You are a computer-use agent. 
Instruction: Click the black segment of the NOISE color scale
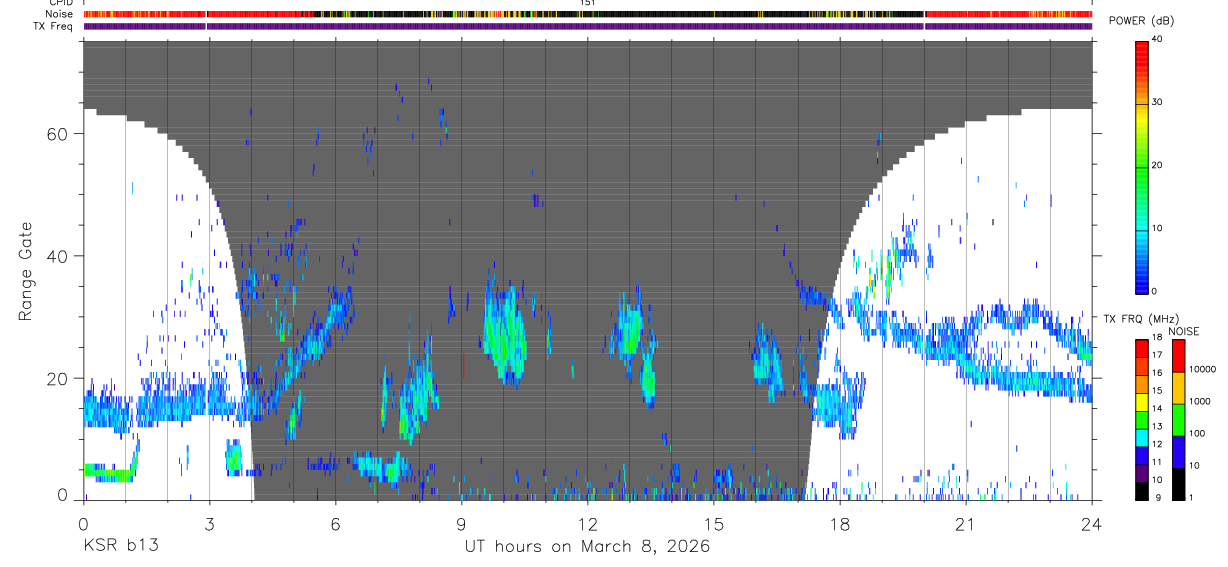(x=1179, y=483)
